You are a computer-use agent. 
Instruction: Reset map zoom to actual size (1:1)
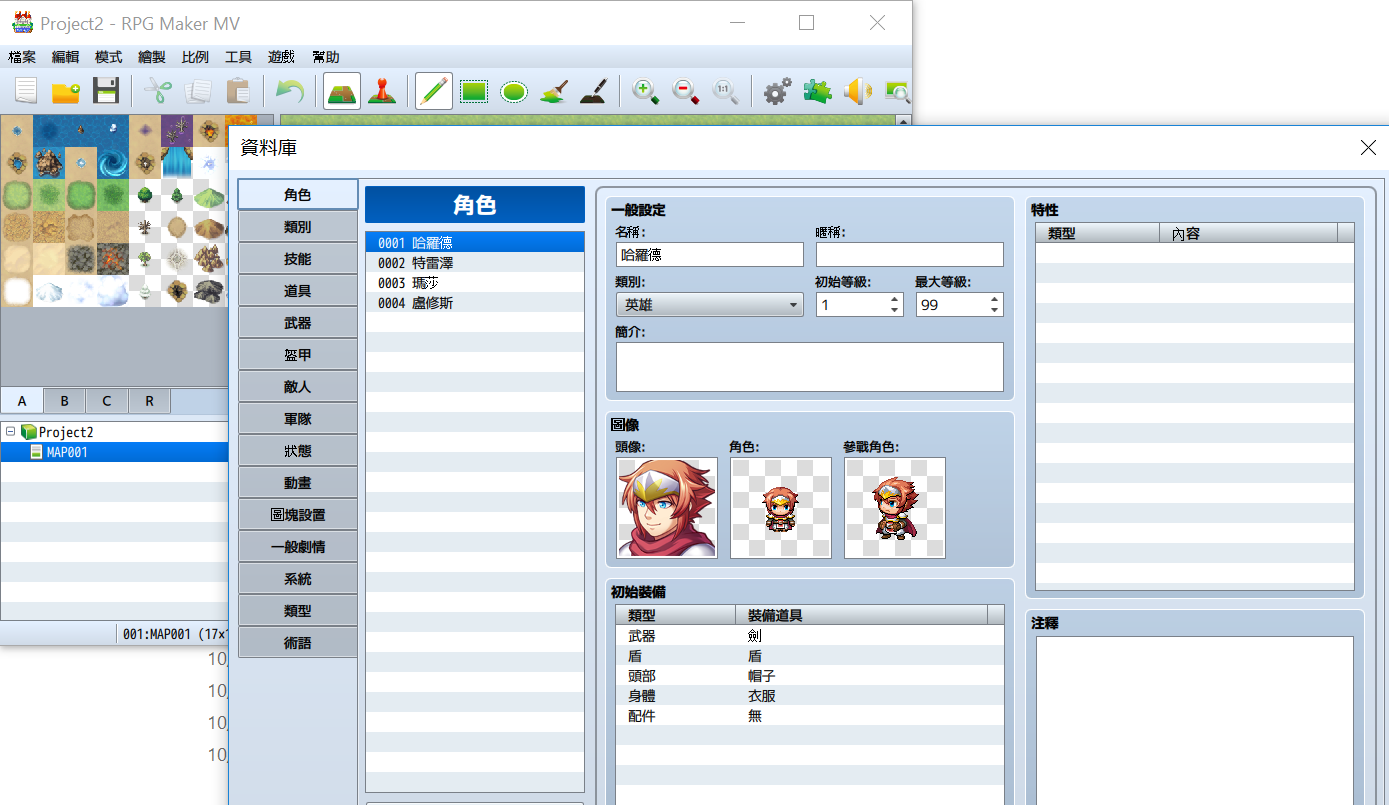pos(726,92)
